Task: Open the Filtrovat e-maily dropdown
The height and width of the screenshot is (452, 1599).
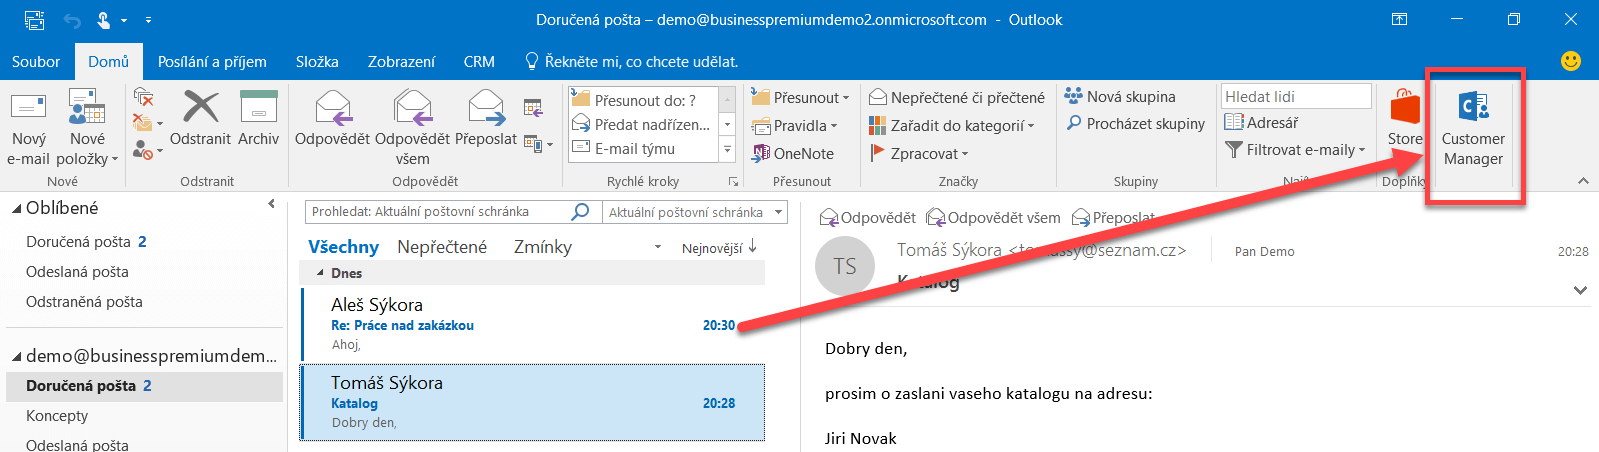Action: click(1295, 149)
